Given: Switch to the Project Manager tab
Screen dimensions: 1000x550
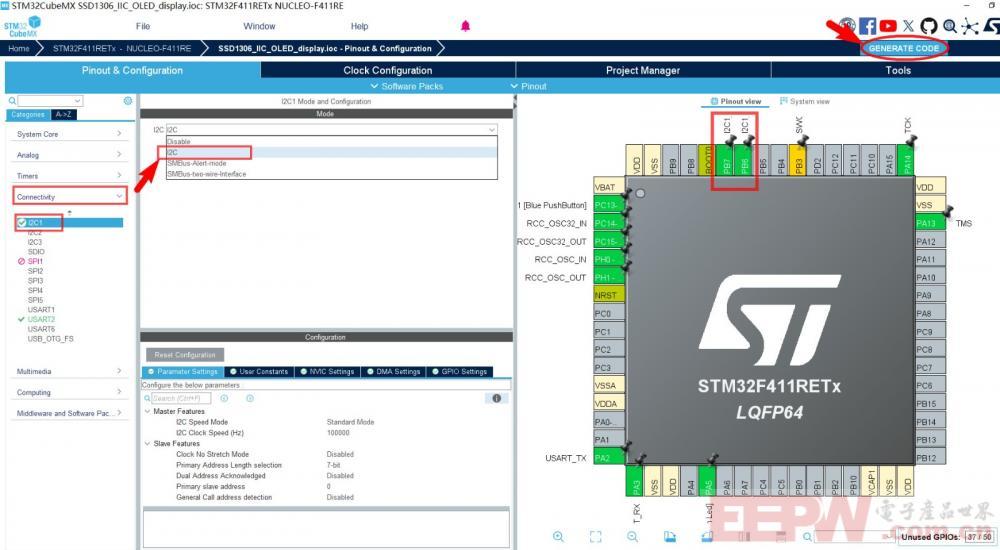Looking at the screenshot, I should coord(643,70).
